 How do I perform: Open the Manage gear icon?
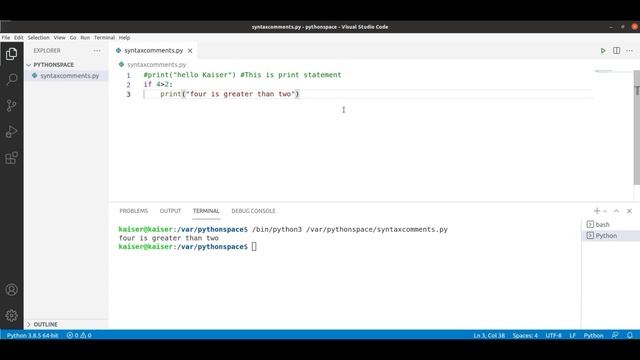11,315
